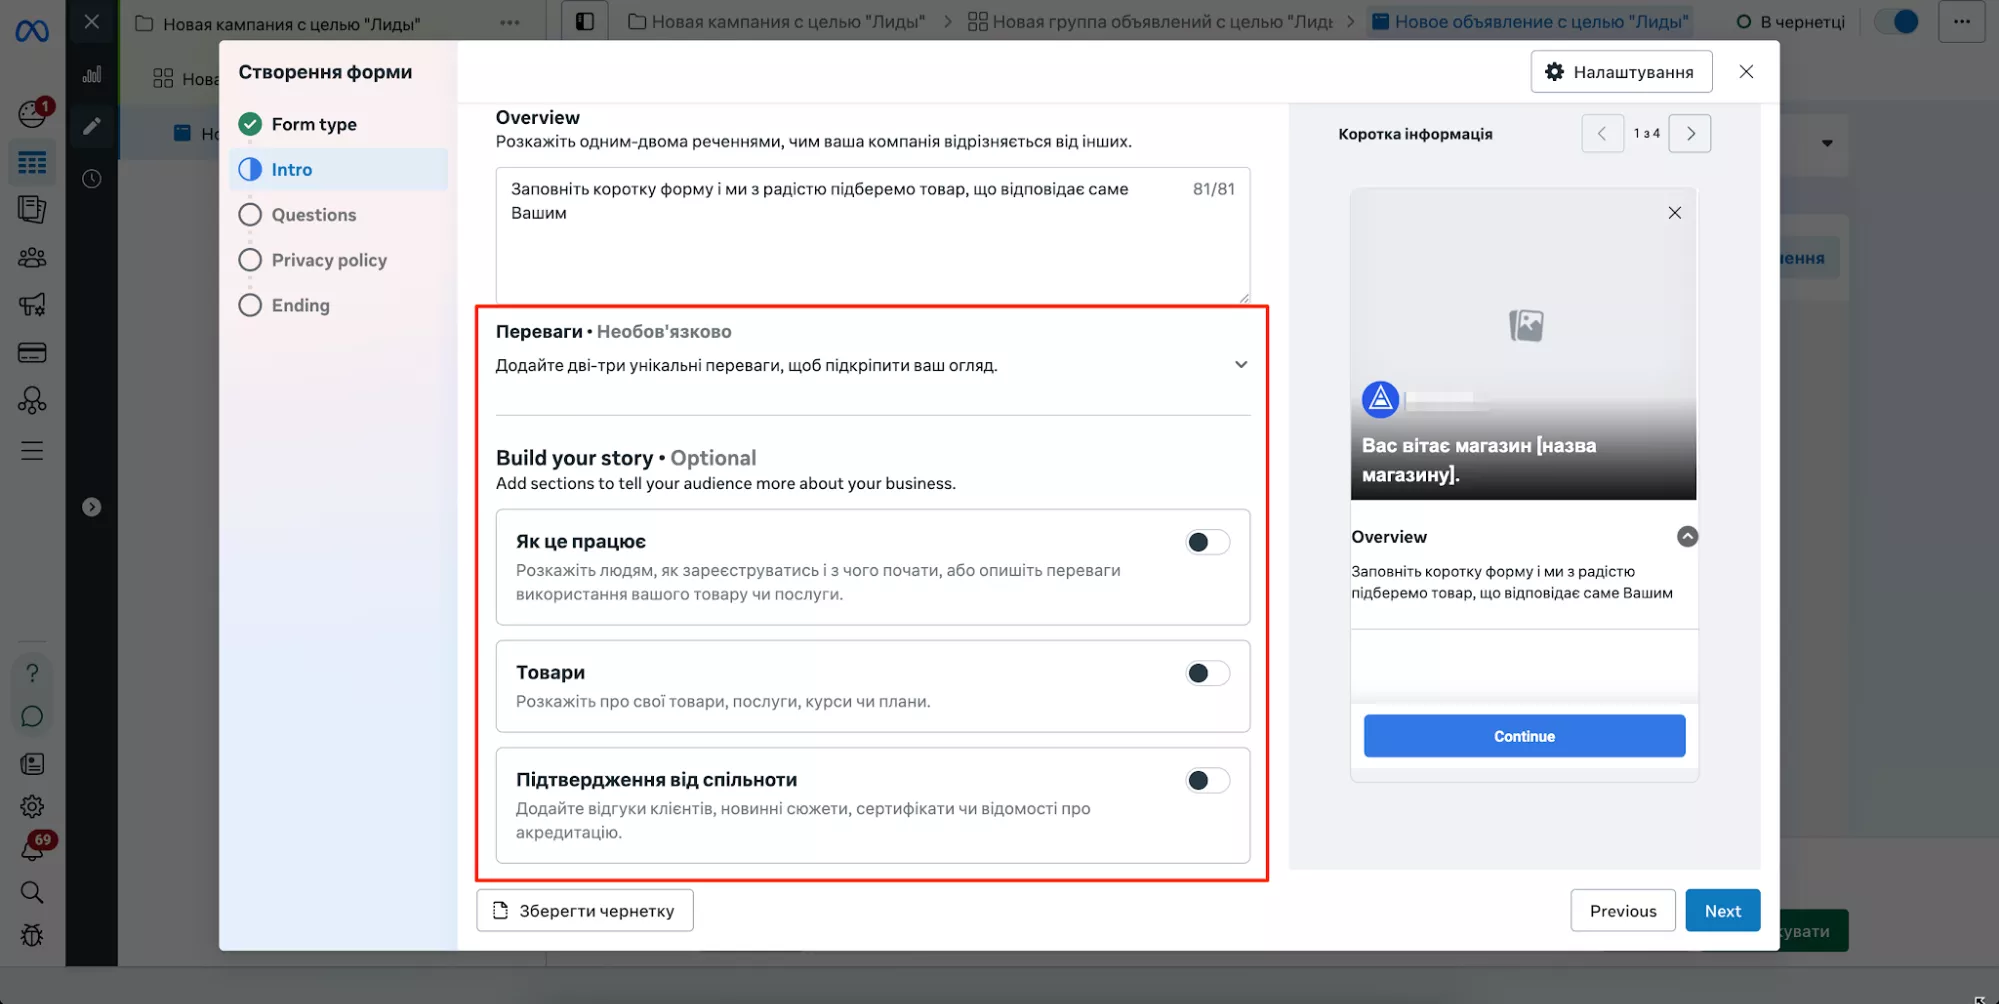Viewport: 1999px width, 1005px height.
Task: Enable 'Підтвердження від спільноти' toggle
Action: point(1207,780)
